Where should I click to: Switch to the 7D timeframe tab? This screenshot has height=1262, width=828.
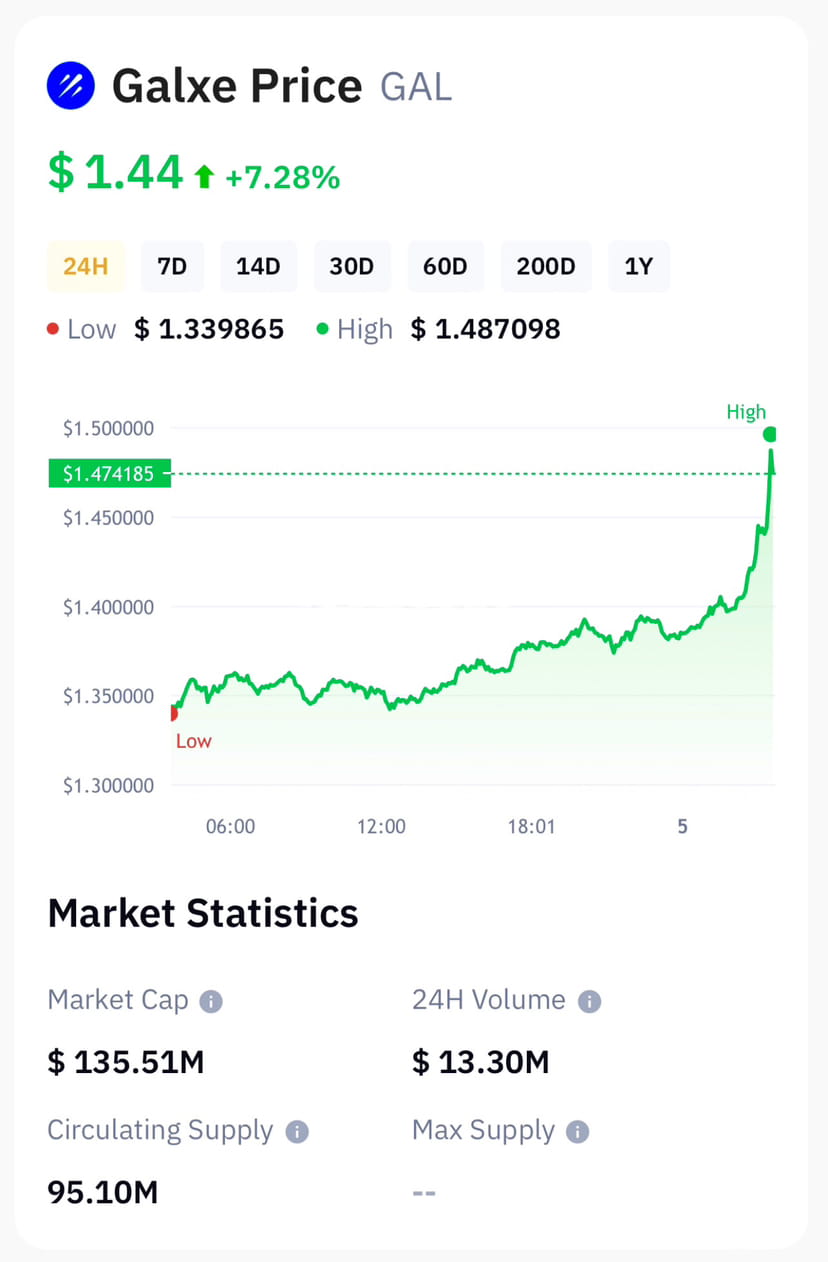tap(172, 266)
